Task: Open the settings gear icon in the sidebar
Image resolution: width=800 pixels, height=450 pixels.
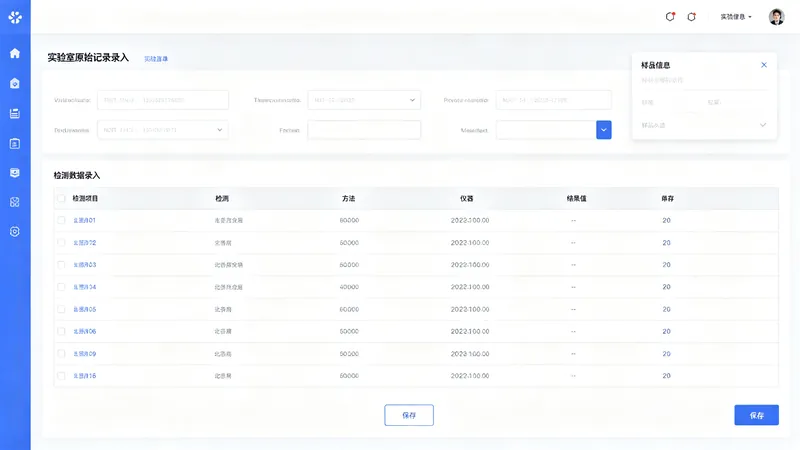Action: (15, 232)
